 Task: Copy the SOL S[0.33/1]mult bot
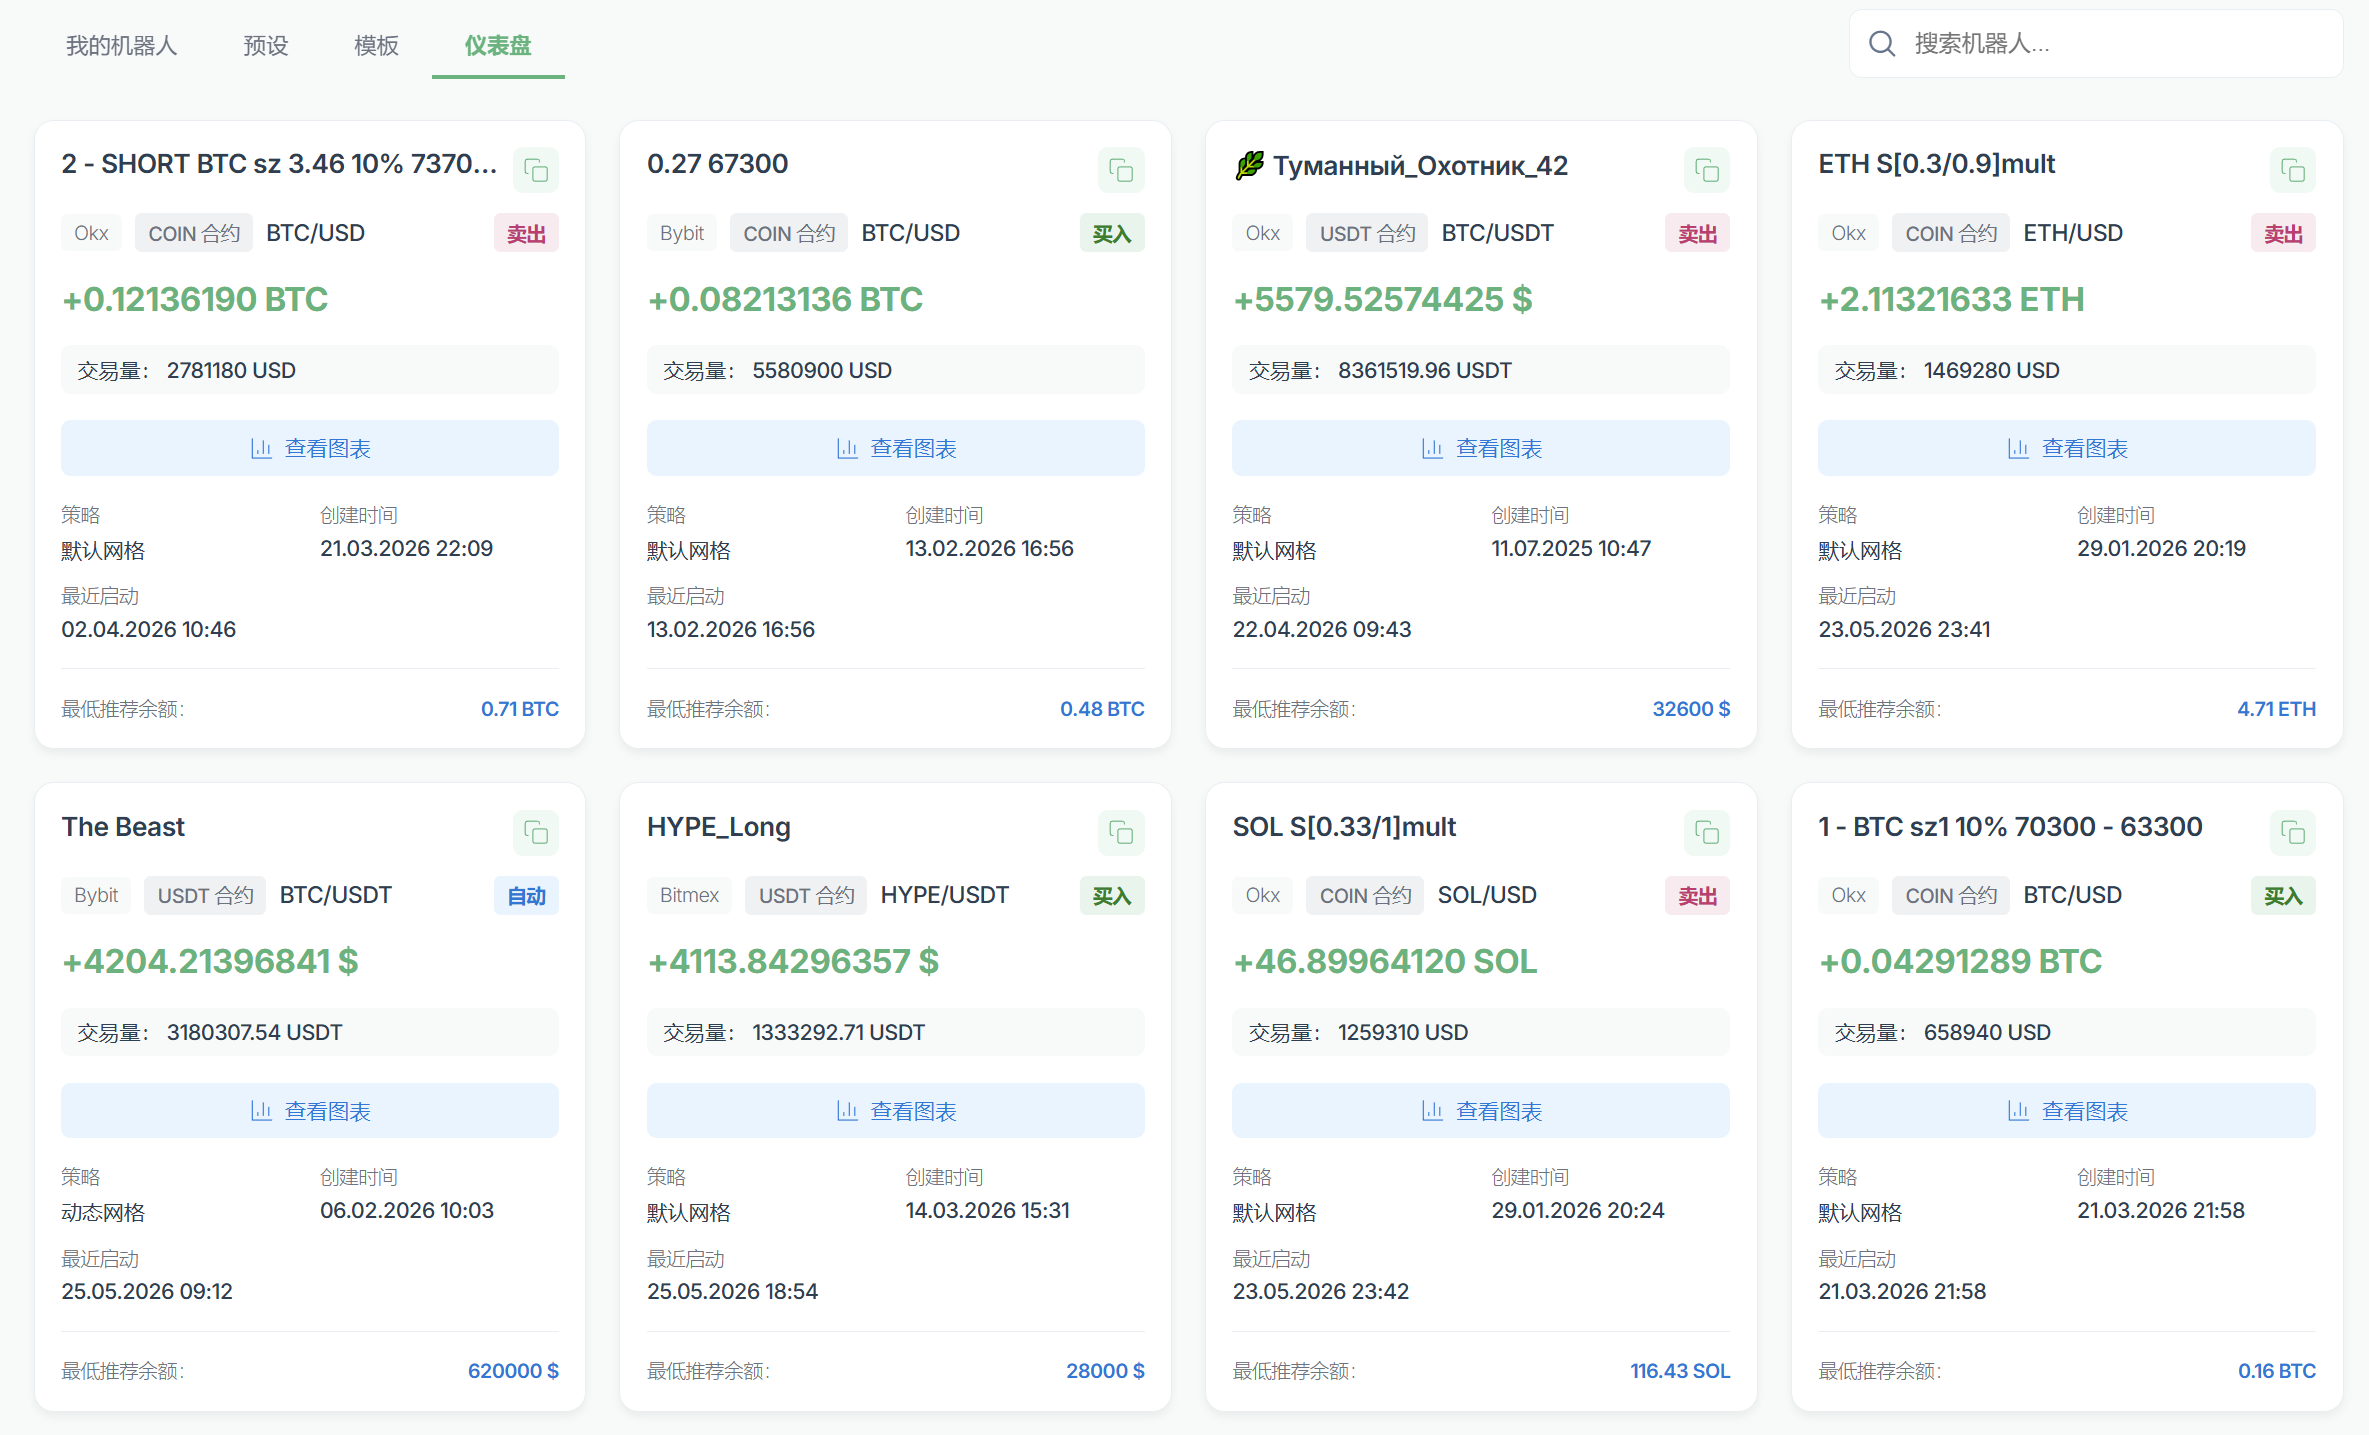coord(1707,832)
